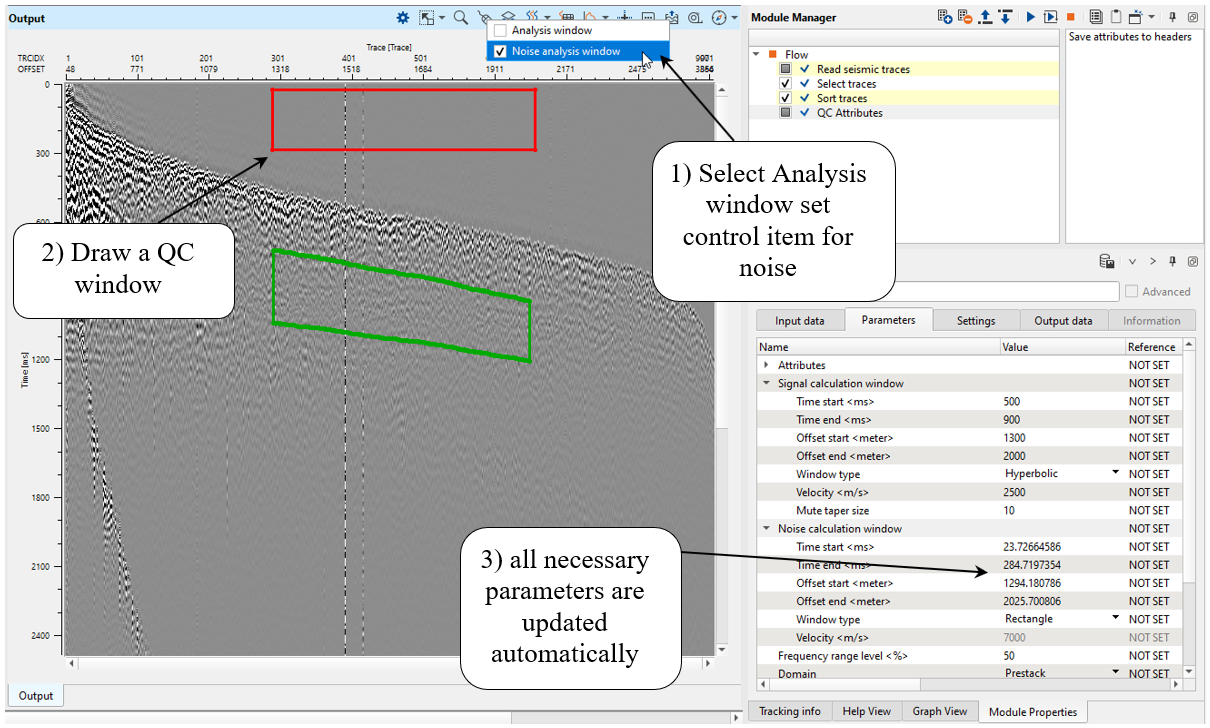Open the Hyperbolic window type dropdown
The image size is (1210, 728).
pyautogui.click(x=1114, y=473)
